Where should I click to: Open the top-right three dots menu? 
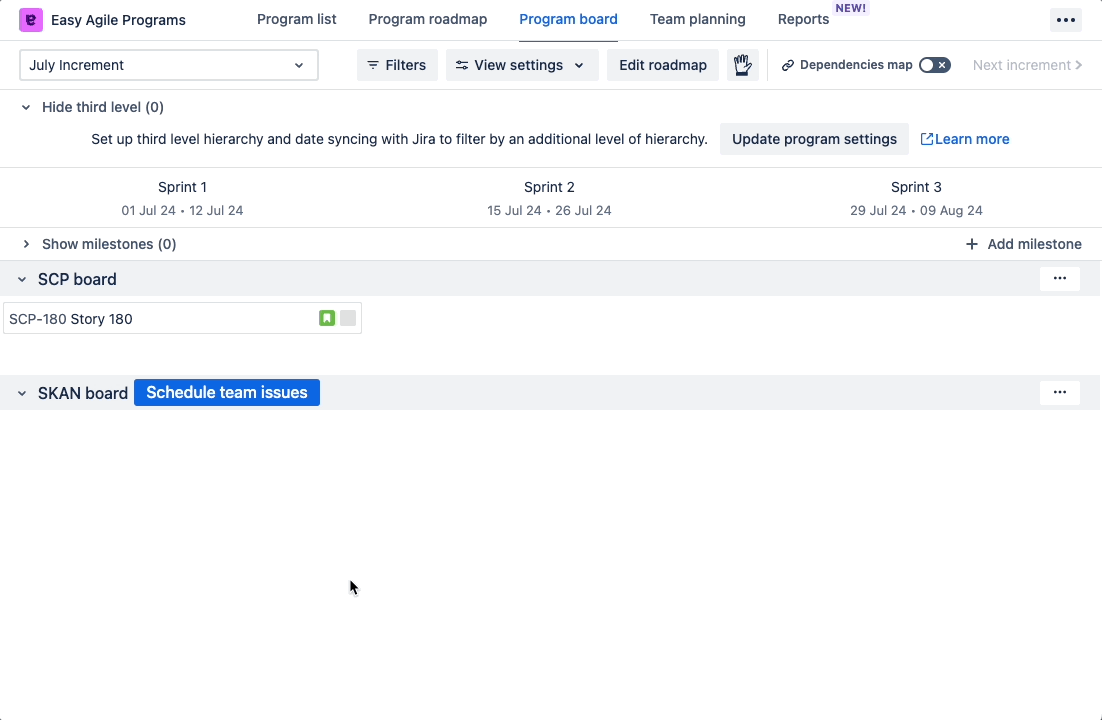click(1065, 20)
